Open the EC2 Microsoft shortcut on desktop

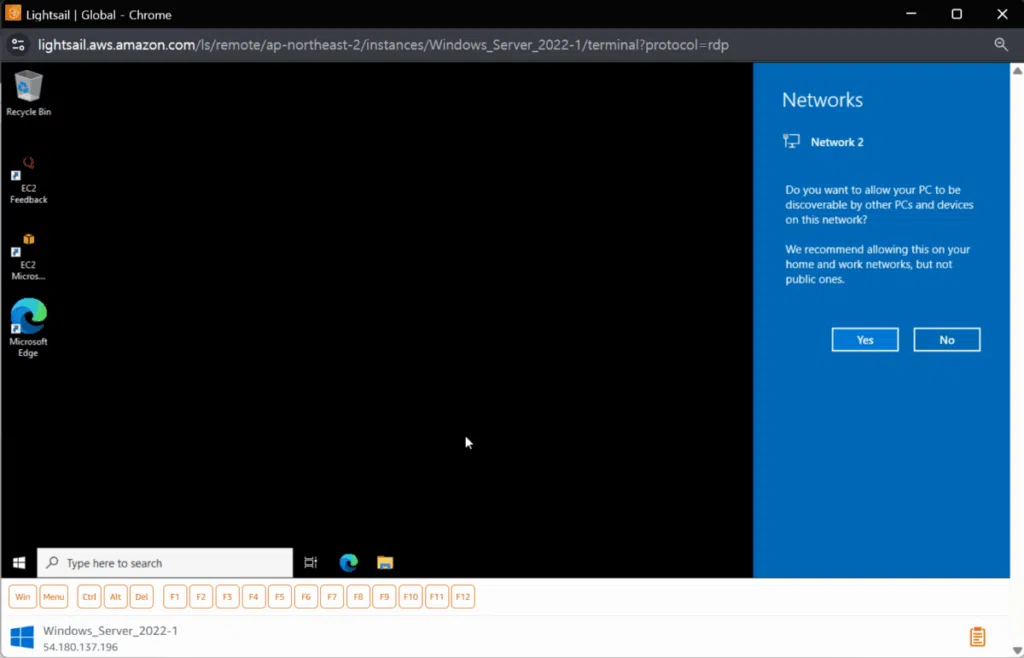[x=29, y=255]
